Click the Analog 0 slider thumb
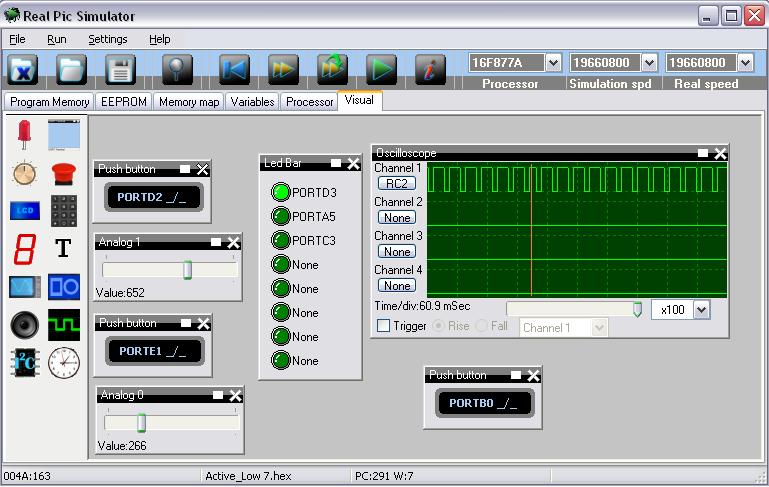The image size is (769, 487). (x=141, y=423)
